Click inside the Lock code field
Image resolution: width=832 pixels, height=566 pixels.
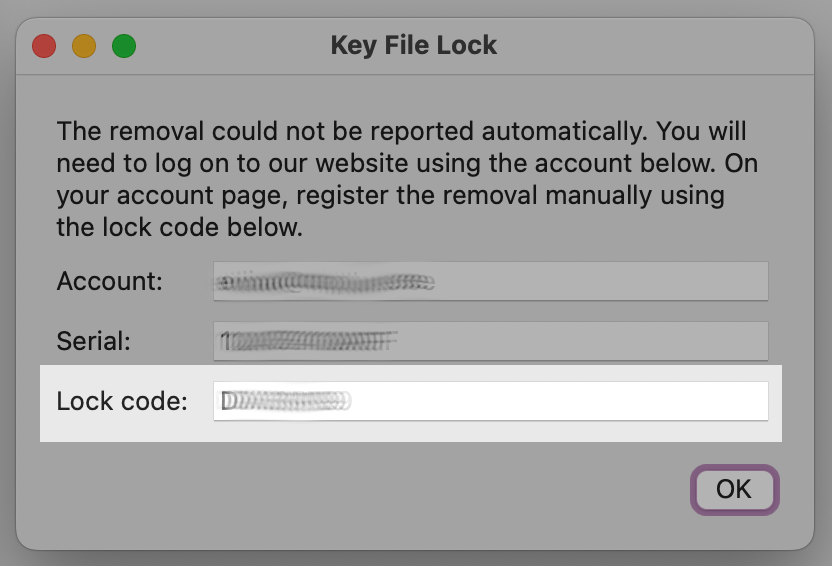490,401
